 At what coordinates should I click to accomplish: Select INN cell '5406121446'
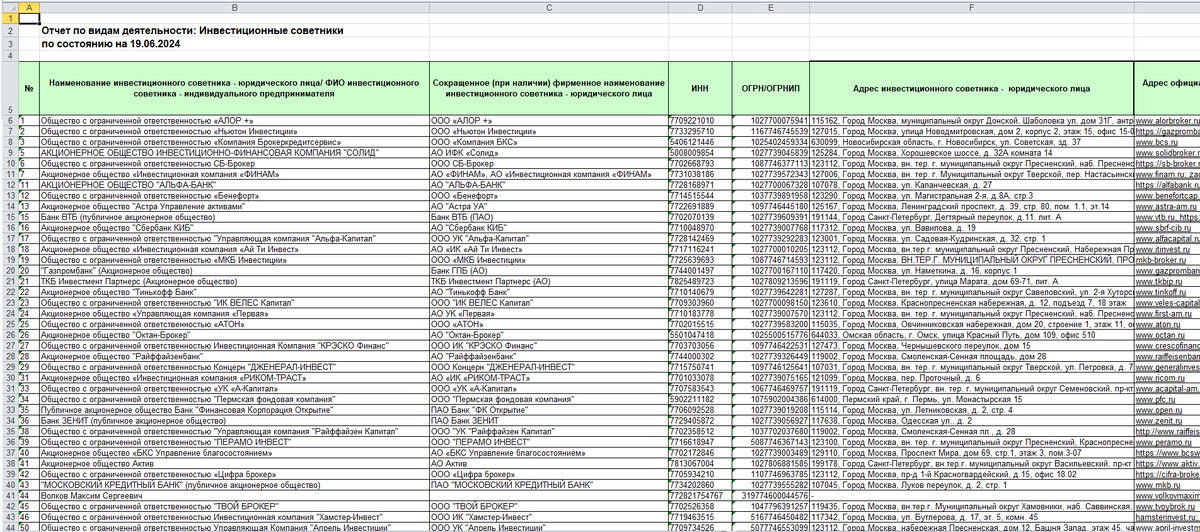click(701, 141)
